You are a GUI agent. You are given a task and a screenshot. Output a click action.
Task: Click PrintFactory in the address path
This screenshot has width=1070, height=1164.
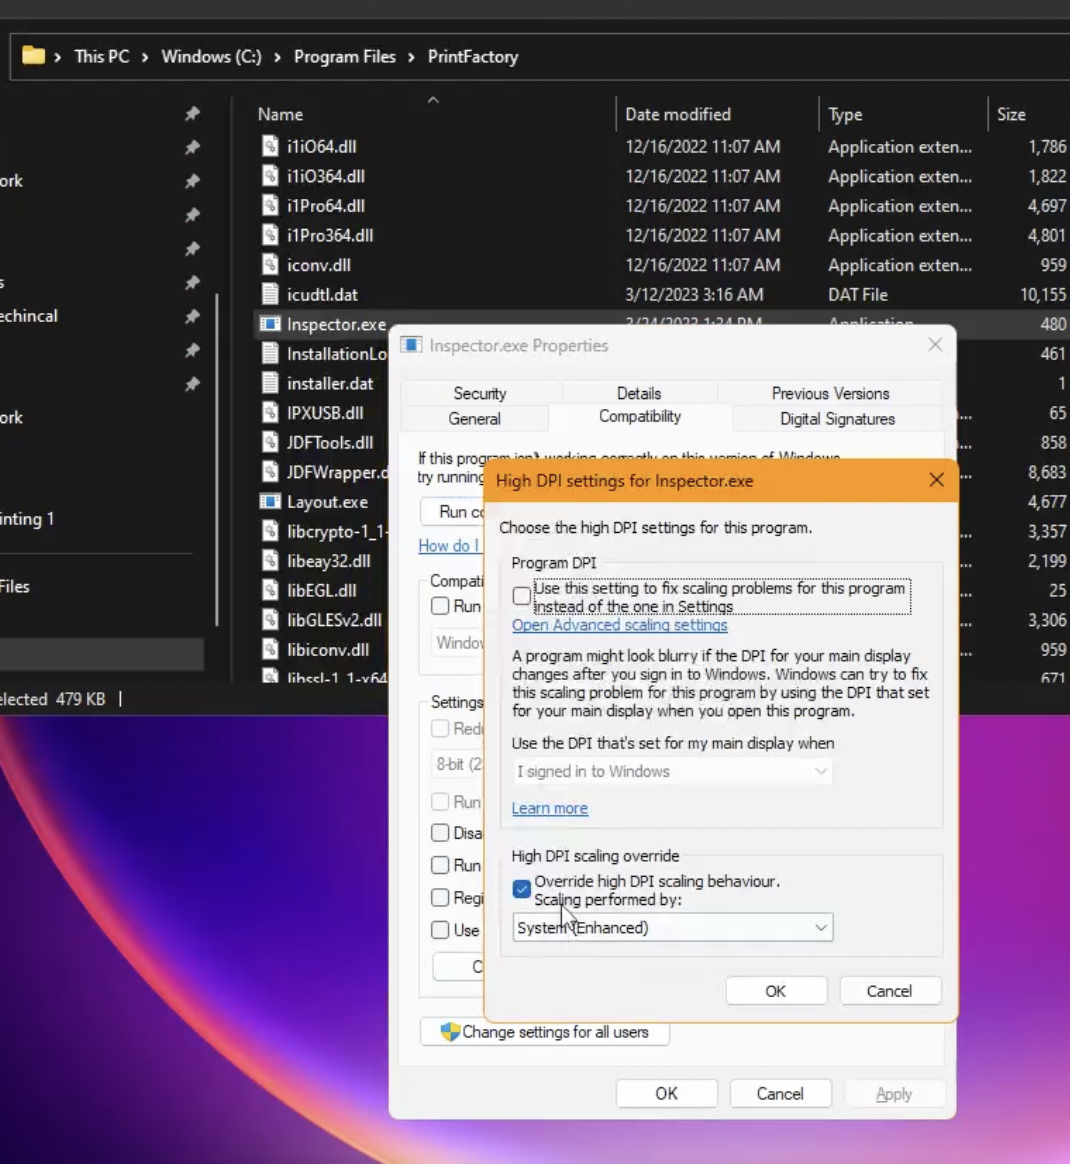pos(473,56)
